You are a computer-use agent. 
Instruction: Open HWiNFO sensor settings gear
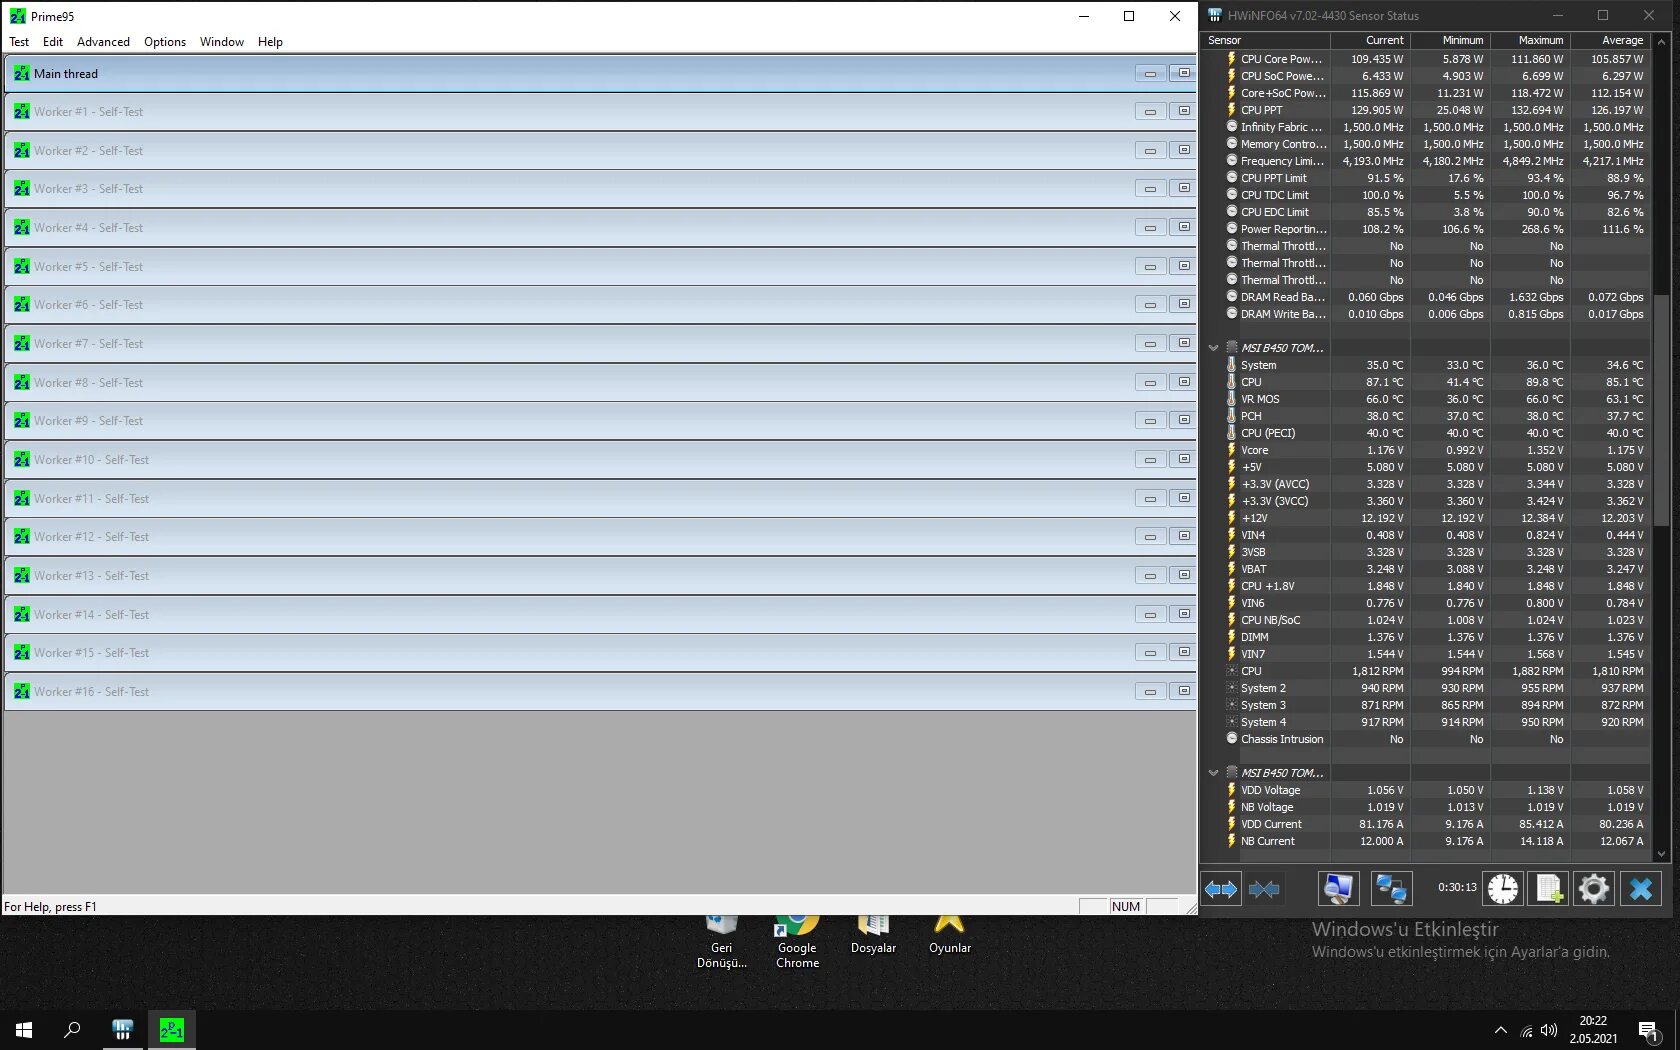point(1594,888)
